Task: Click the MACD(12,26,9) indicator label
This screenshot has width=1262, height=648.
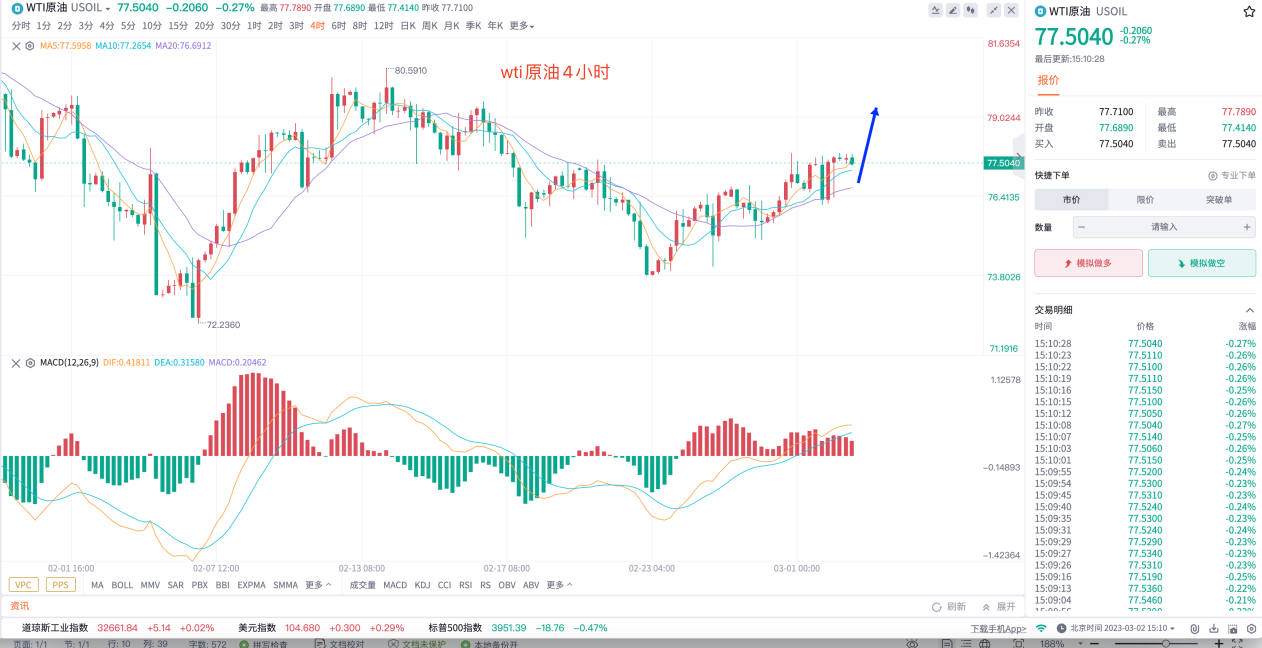Action: click(x=69, y=362)
